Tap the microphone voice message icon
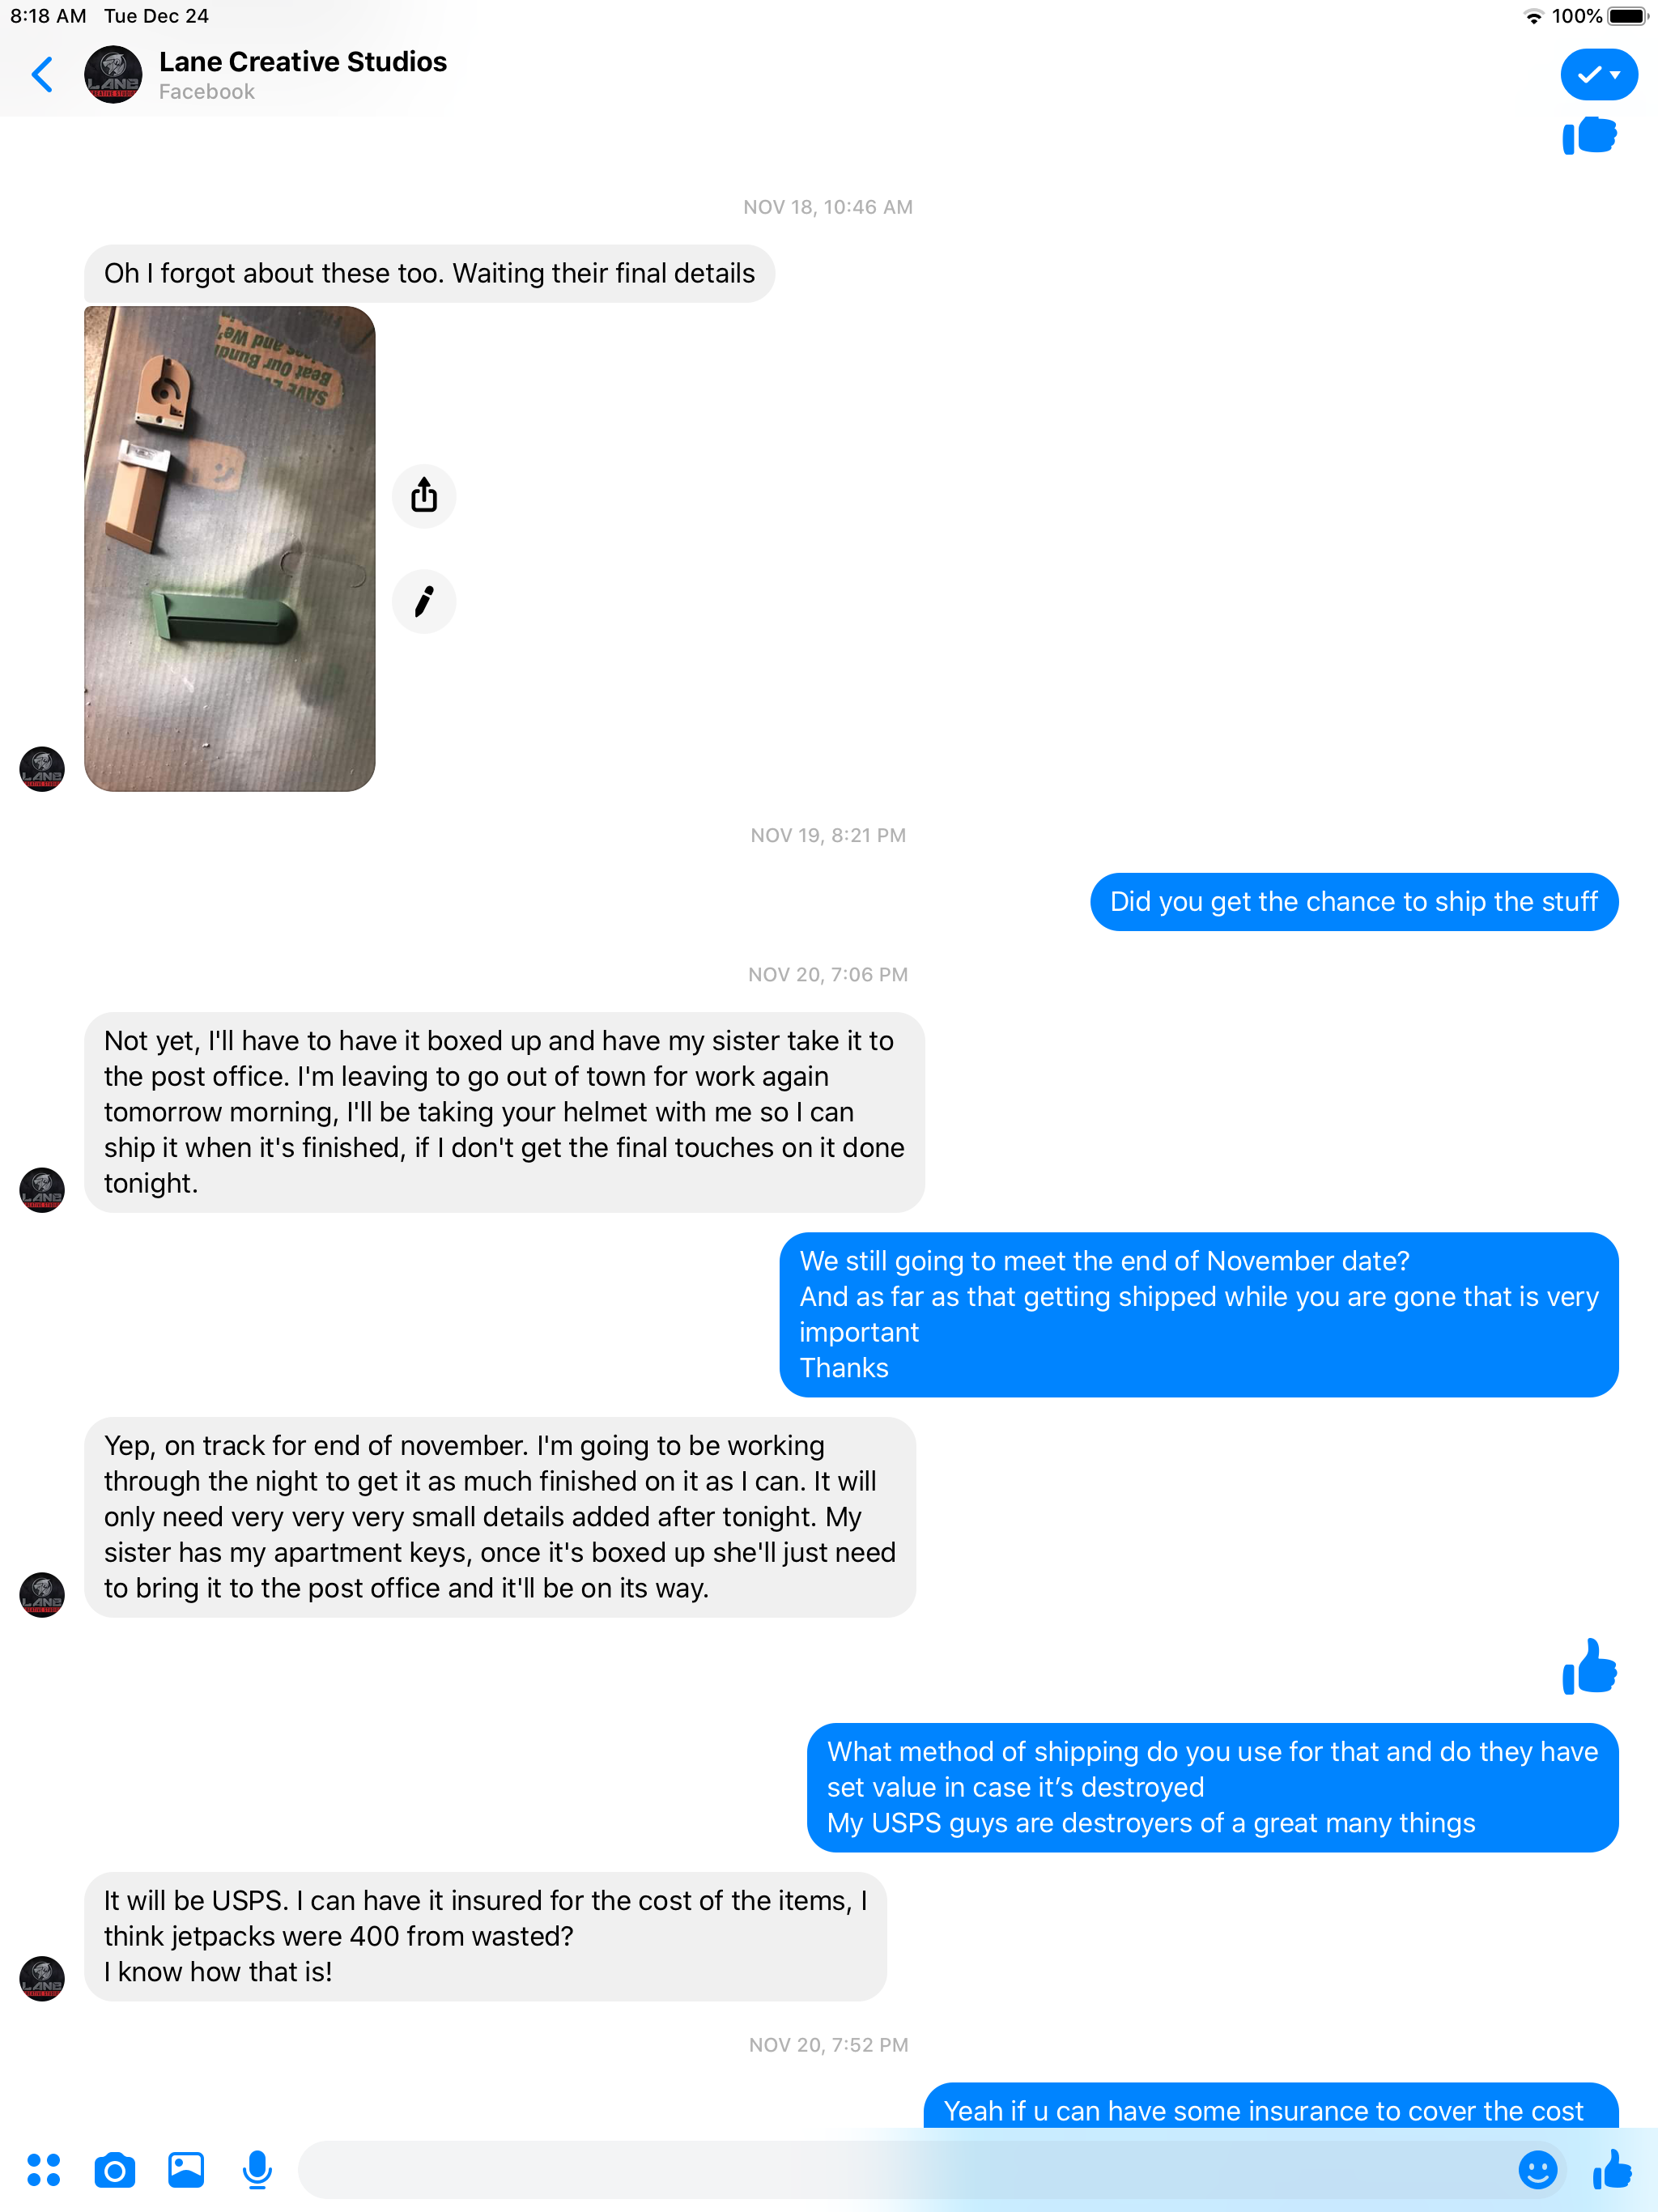This screenshot has height=2212, width=1658. point(257,2170)
